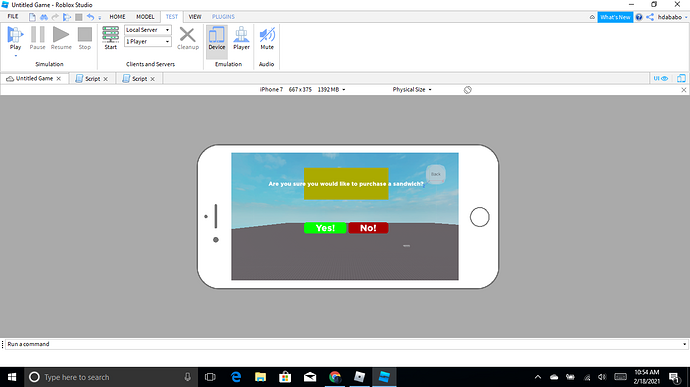The image size is (690, 387).
Task: Click the Resume simulation button
Action: pyautogui.click(x=61, y=38)
